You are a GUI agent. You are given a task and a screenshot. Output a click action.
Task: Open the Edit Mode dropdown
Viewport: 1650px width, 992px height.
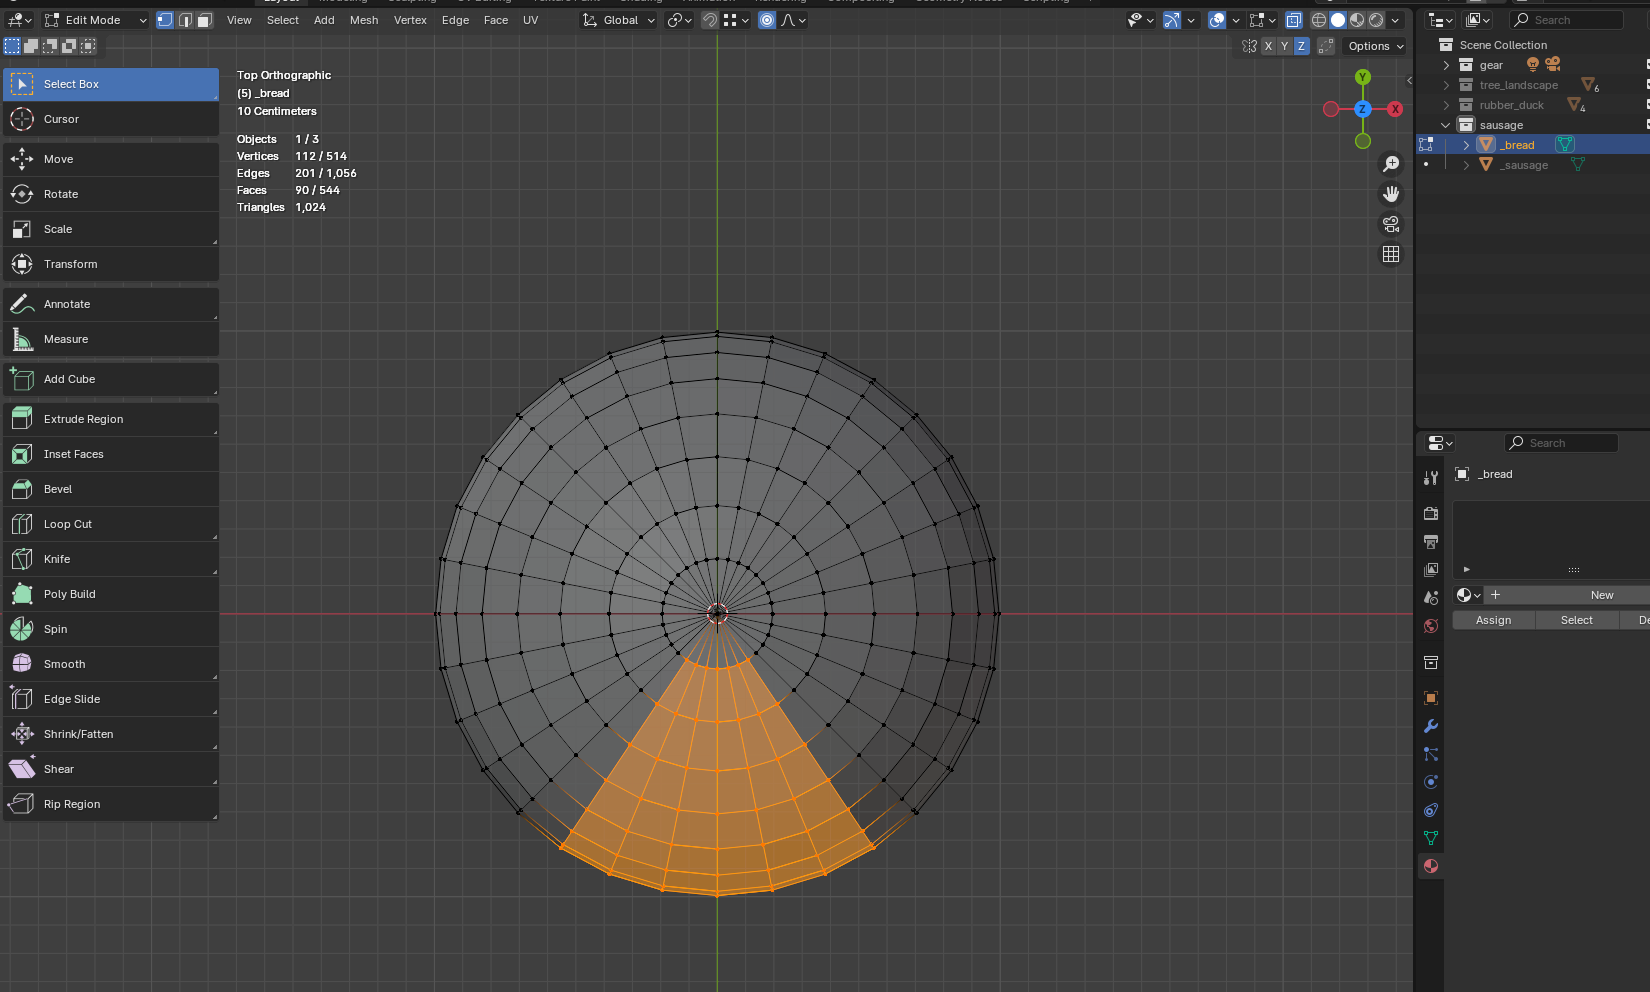click(95, 20)
